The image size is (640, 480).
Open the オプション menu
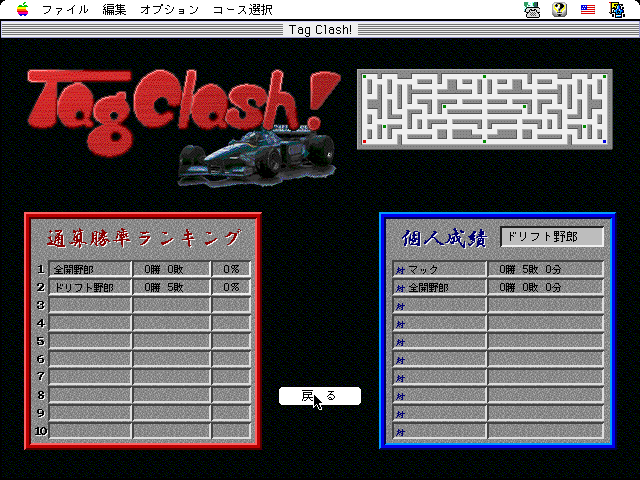coord(169,9)
